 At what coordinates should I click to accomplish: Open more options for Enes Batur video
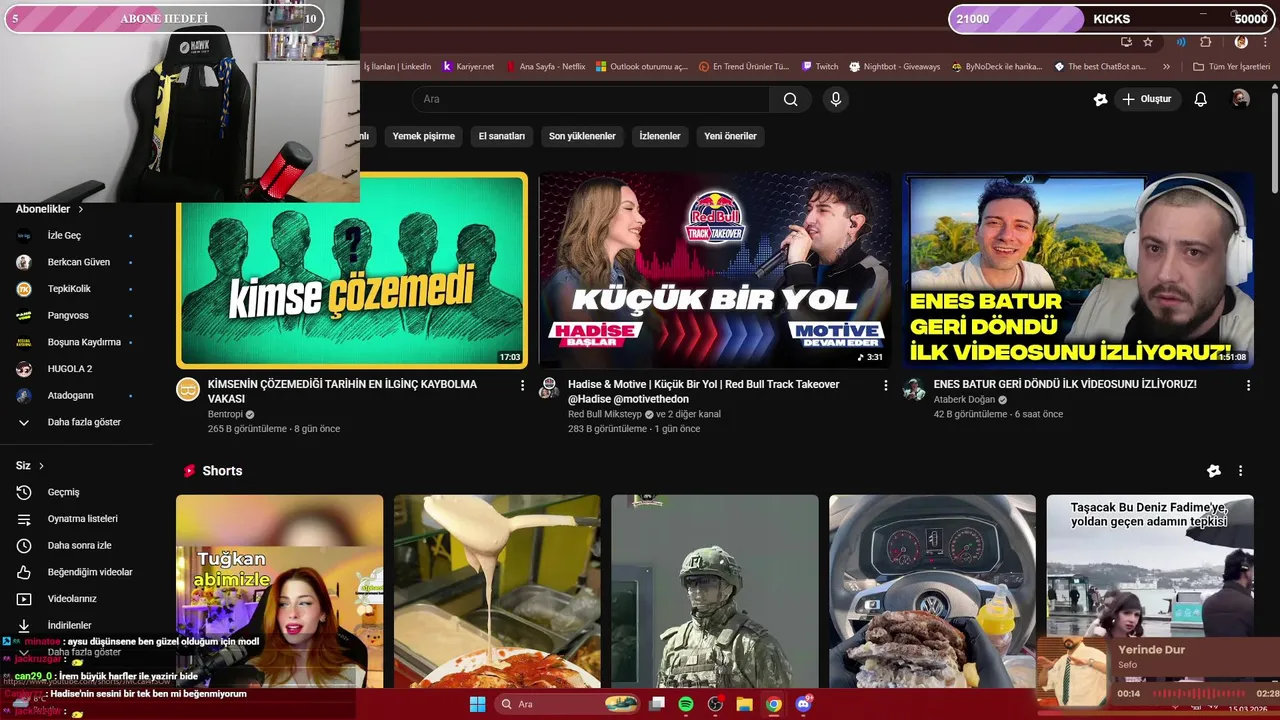pos(1248,385)
